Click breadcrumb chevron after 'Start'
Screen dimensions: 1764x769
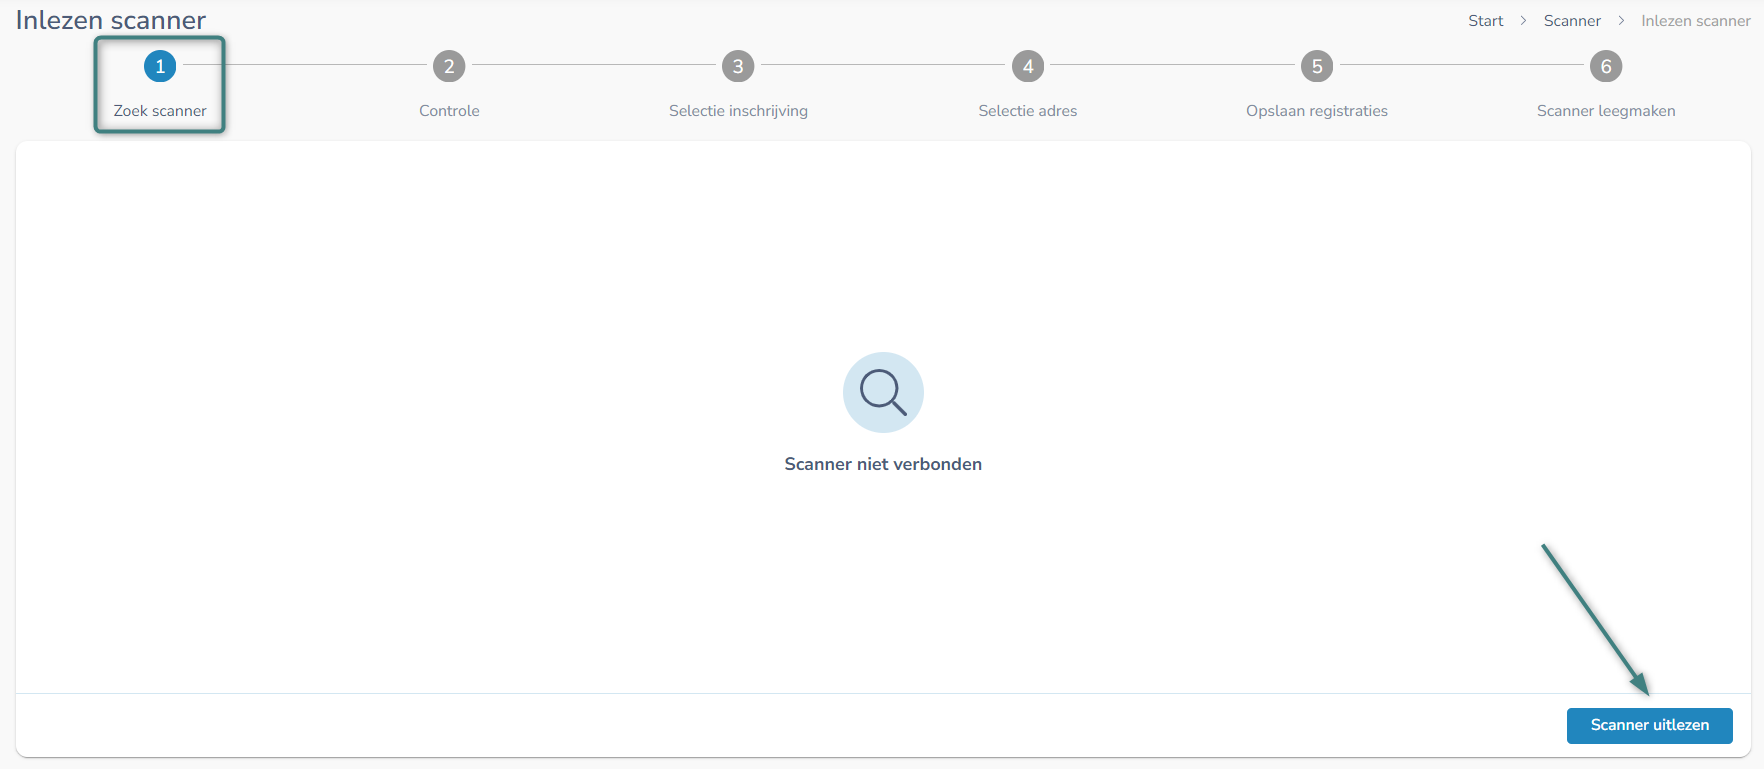(x=1523, y=21)
